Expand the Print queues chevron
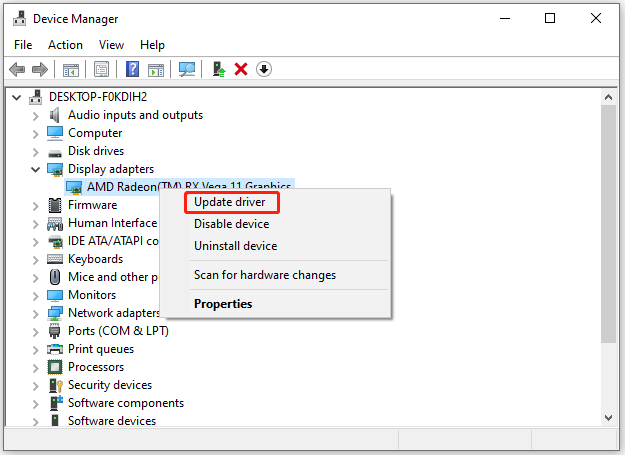Screen dimensions: 625x455 tap(35, 350)
